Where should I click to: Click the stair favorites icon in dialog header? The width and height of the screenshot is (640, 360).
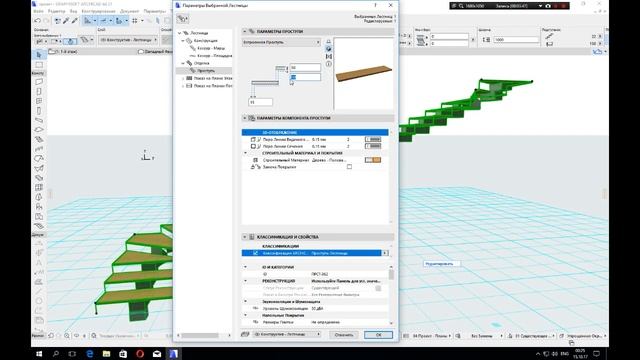[x=182, y=19]
